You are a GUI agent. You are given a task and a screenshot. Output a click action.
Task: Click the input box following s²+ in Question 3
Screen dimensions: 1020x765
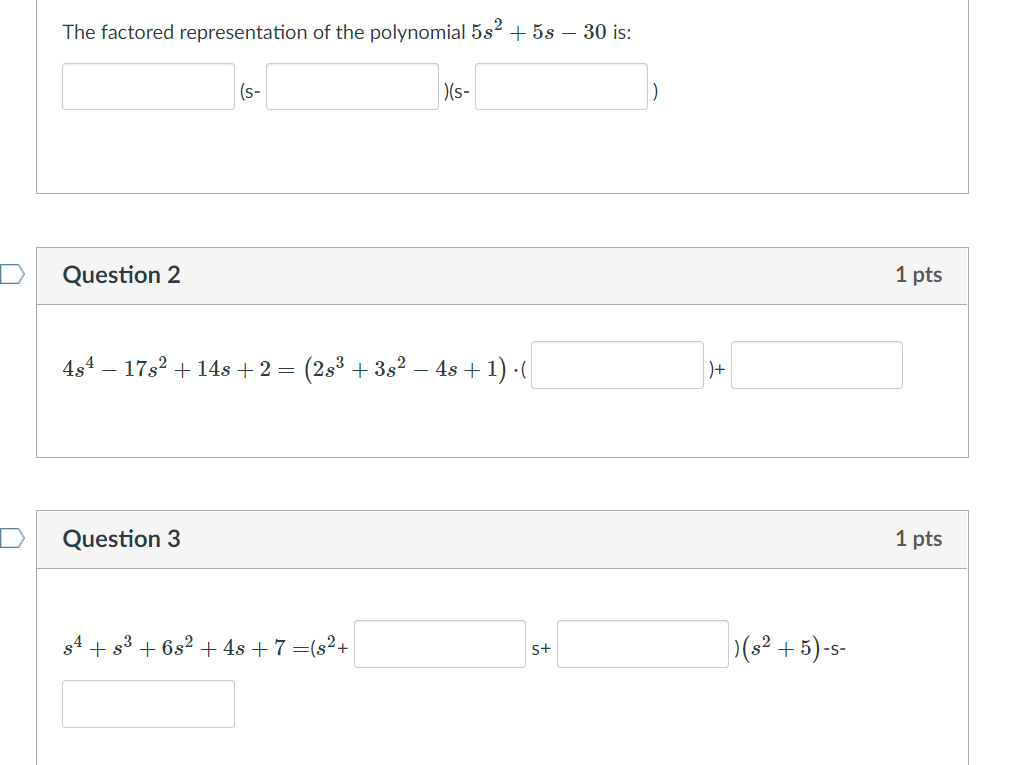click(x=440, y=644)
